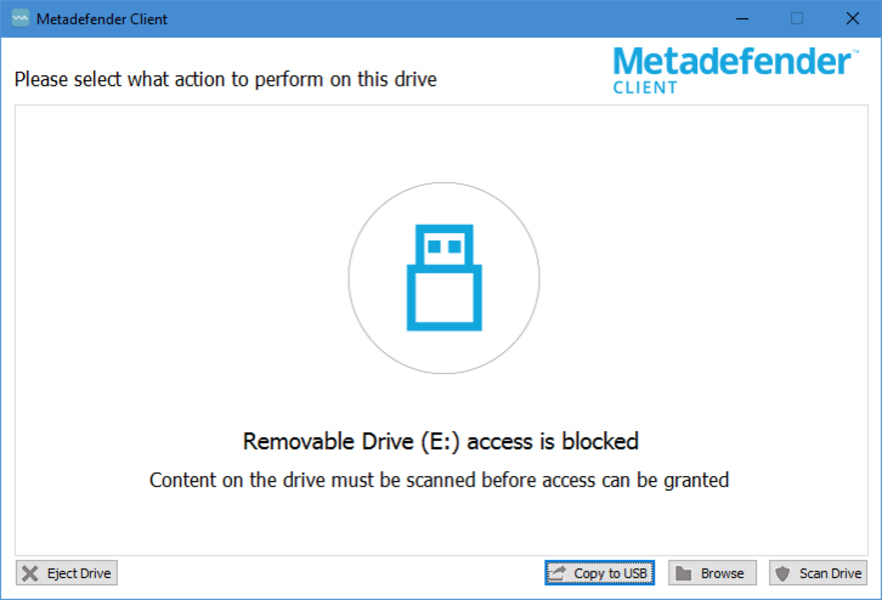Select the Browse button label
This screenshot has height=600, width=882.
pyautogui.click(x=722, y=573)
